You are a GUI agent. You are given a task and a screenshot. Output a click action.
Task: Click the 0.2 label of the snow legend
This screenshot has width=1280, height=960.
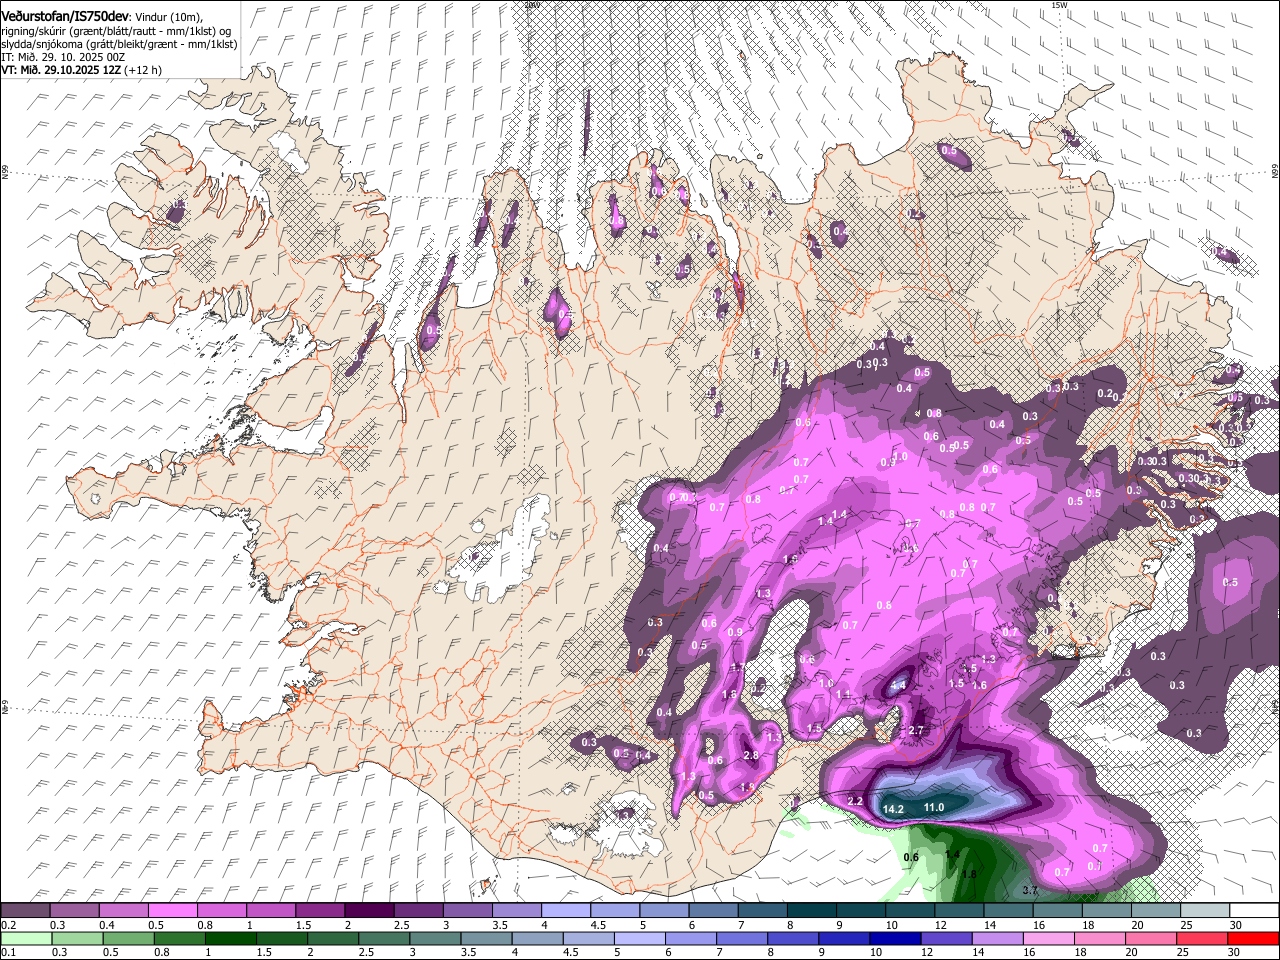pos(9,925)
